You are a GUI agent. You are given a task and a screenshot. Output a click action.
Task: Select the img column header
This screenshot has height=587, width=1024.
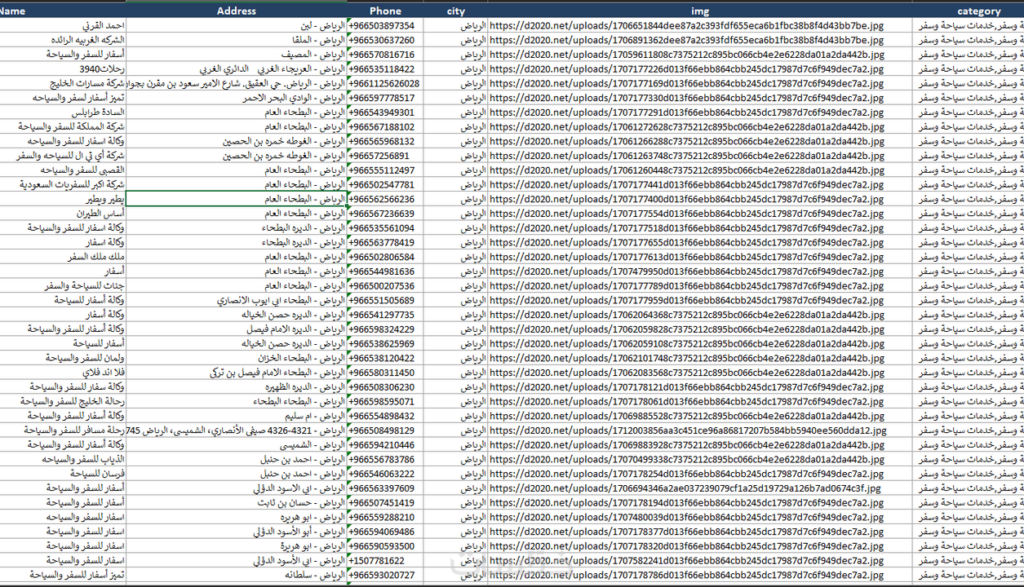tap(699, 10)
